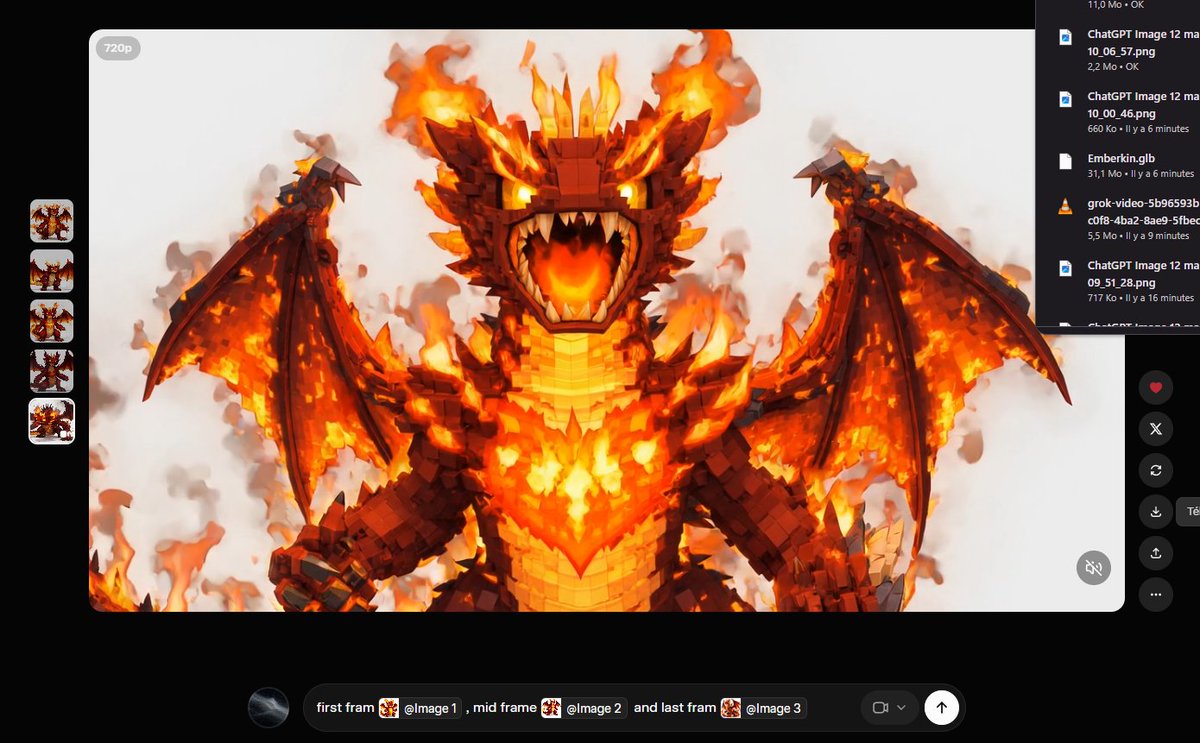Click the @Image 3 reference chip
Viewport: 1200px width, 743px height.
pos(763,708)
